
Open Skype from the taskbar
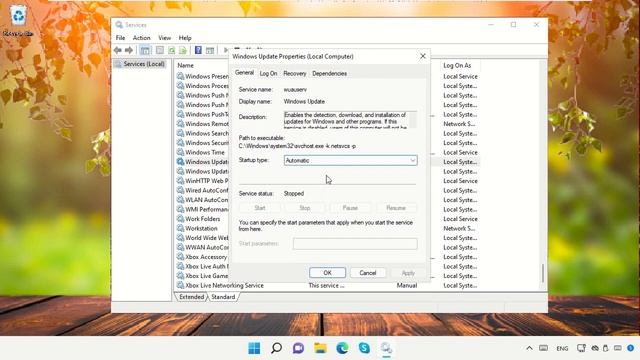pyautogui.click(x=364, y=348)
